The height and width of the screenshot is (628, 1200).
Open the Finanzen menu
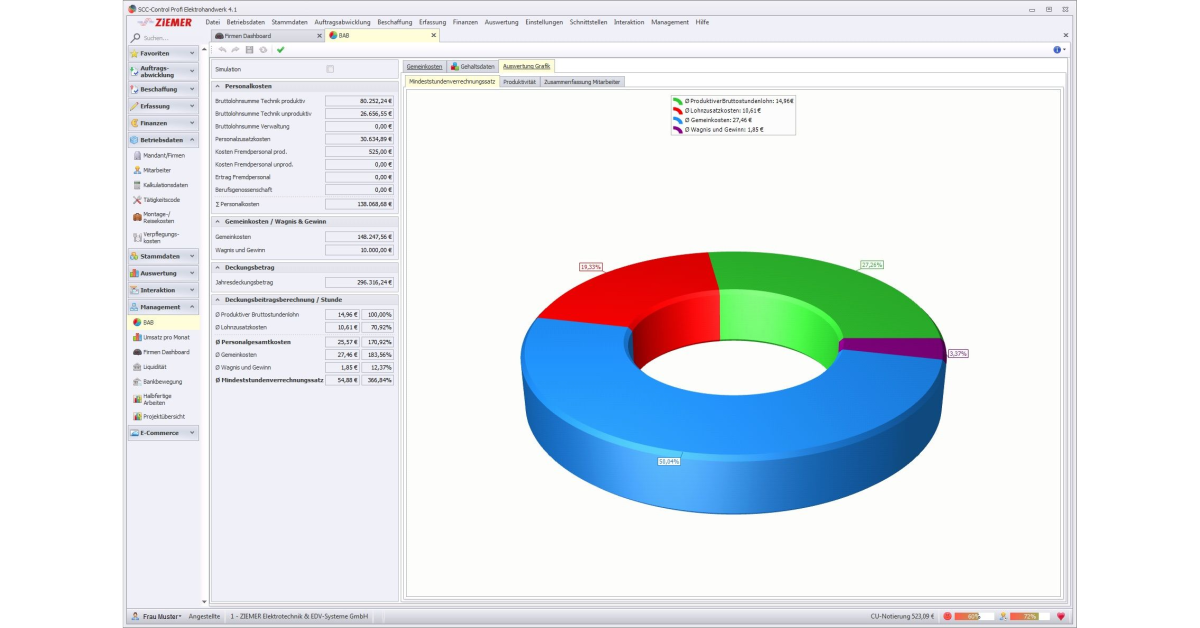(465, 22)
